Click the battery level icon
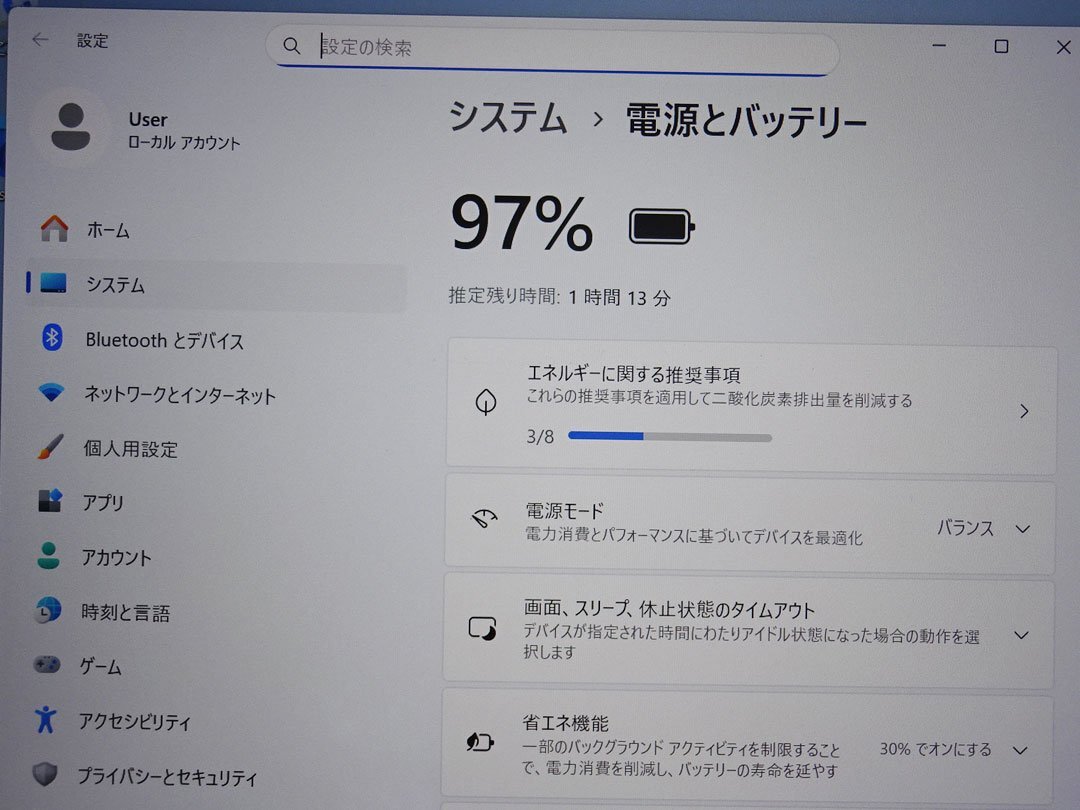1080x810 pixels. coord(661,227)
